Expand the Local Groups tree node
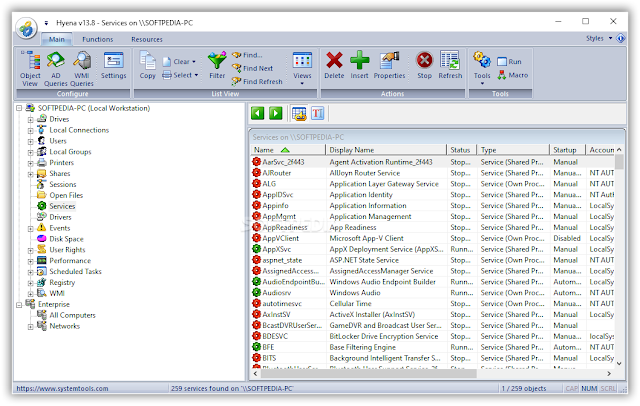The image size is (640, 406). click(31, 152)
